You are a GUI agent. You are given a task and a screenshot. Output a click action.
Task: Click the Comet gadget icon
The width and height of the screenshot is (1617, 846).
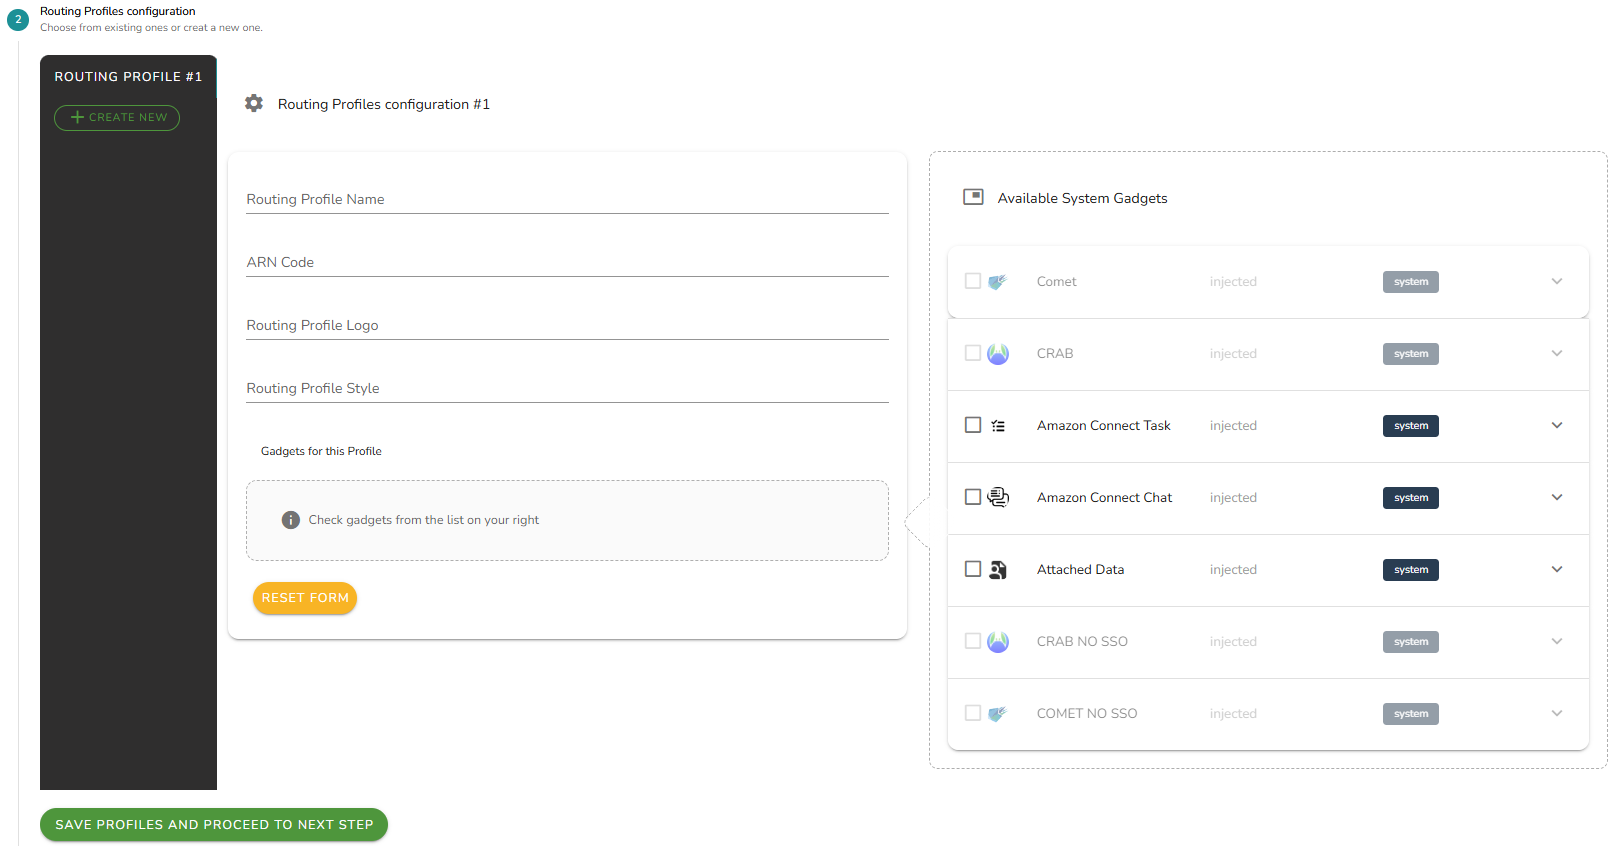click(997, 282)
